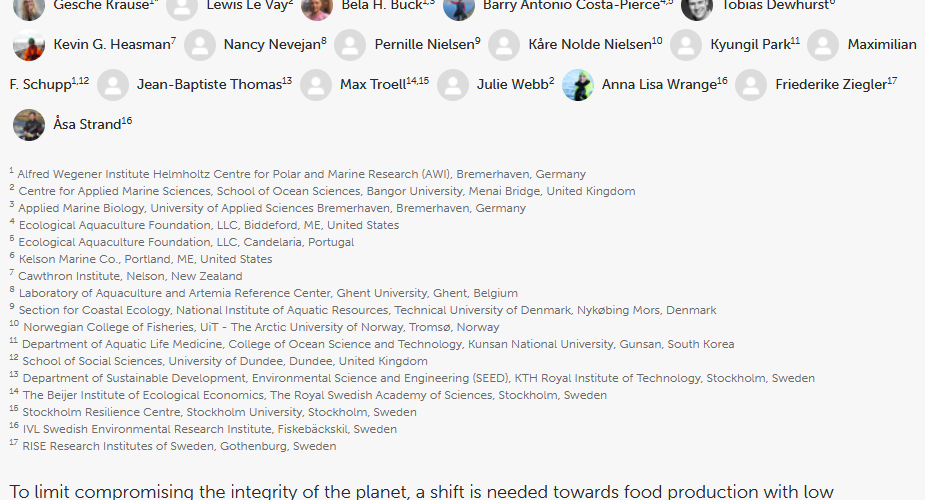
Task: Click the avatar next to Julie Webb
Action: pos(453,85)
